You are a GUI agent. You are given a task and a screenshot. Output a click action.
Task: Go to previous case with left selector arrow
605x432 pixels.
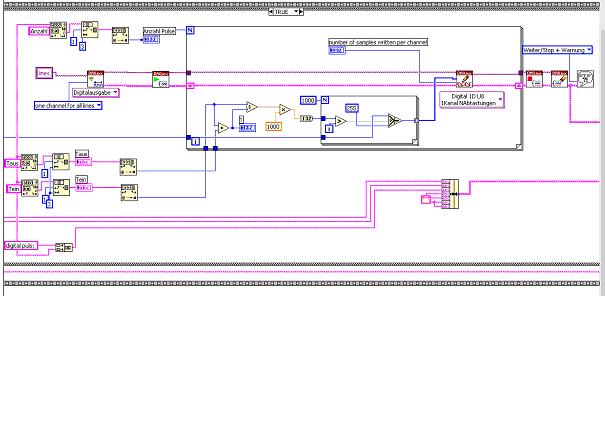[271, 12]
